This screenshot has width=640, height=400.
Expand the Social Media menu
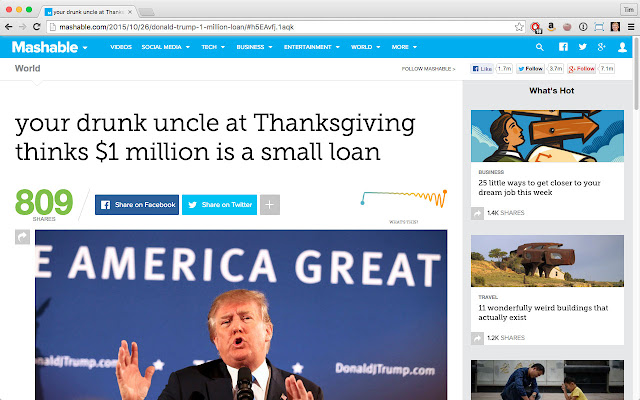coord(165,47)
